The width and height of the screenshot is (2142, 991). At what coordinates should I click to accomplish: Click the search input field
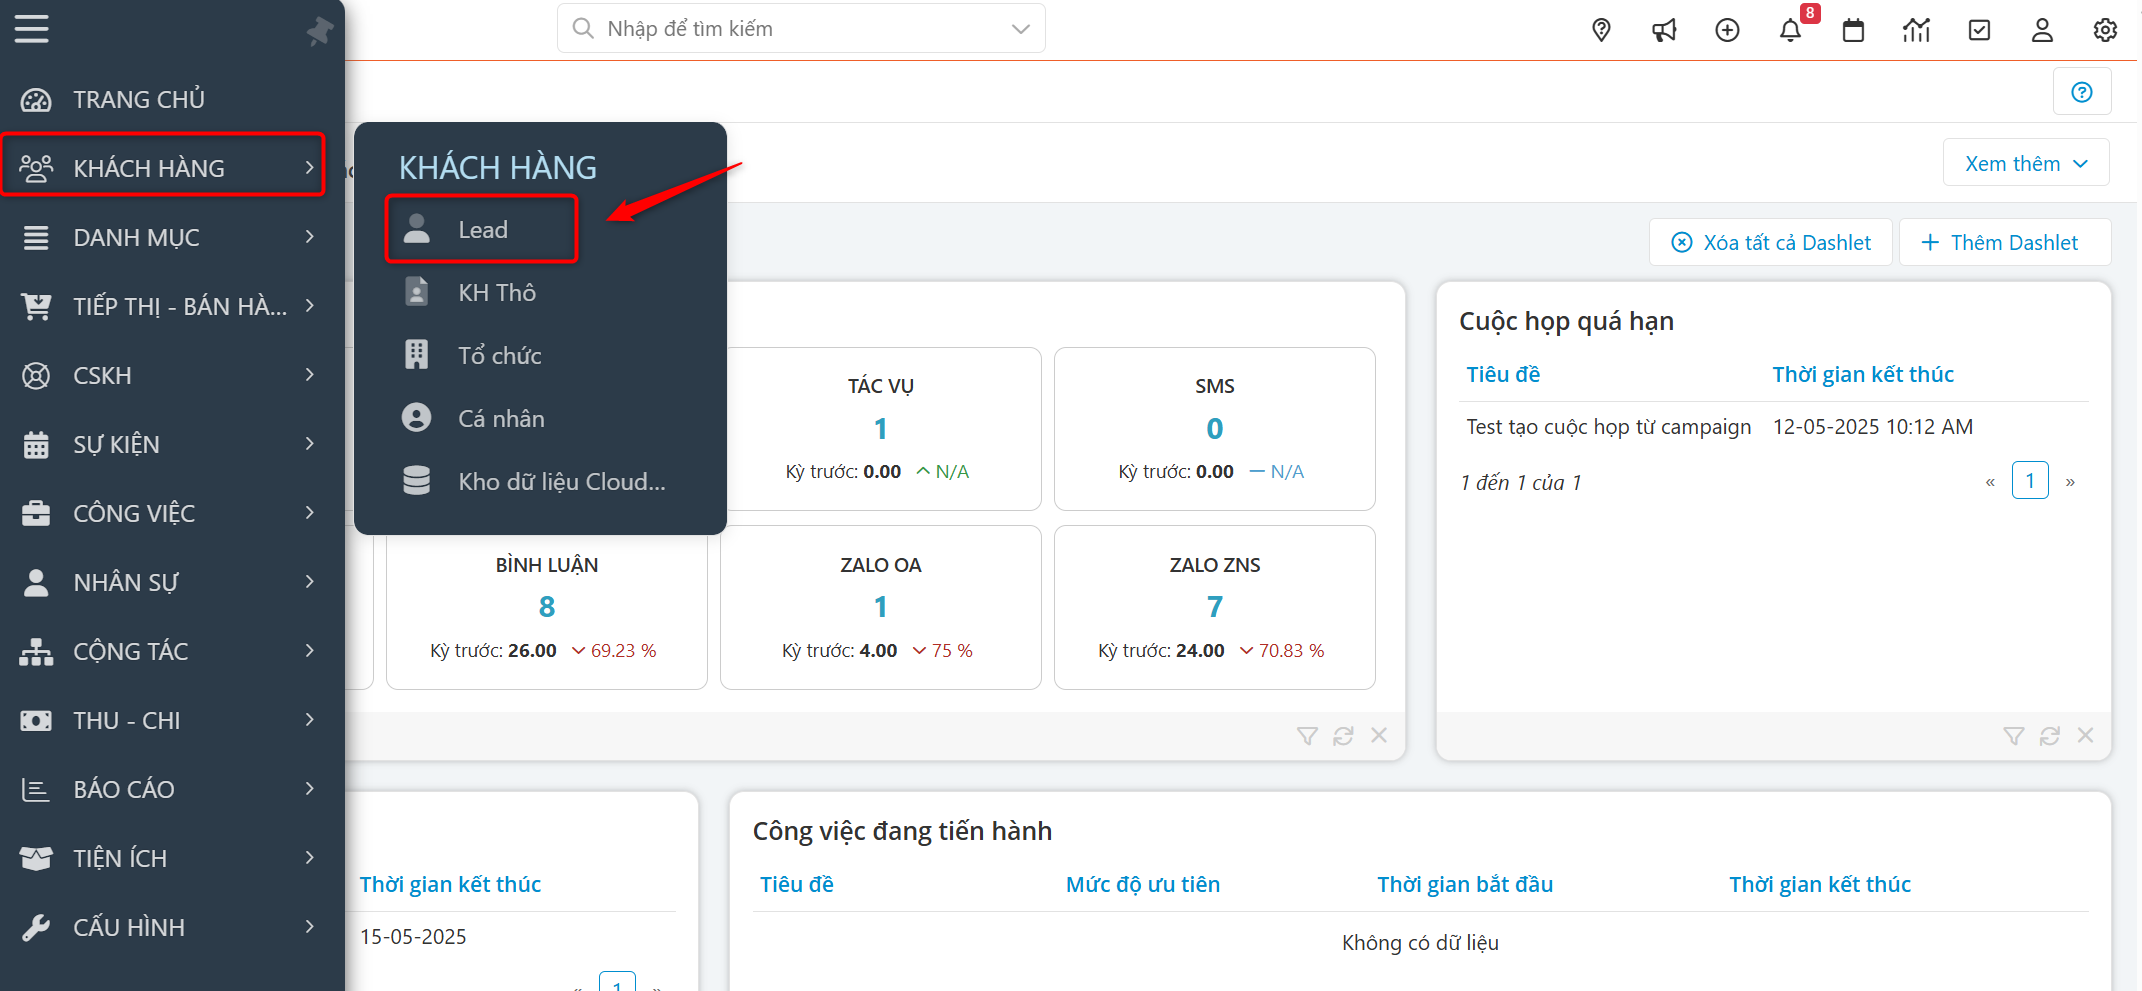click(790, 29)
